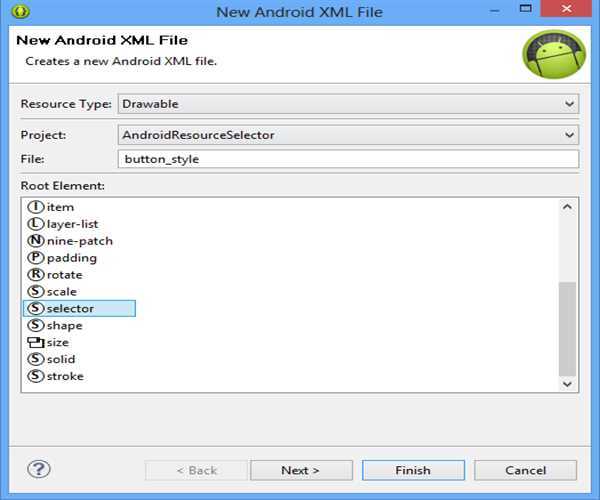Expand the Project combo box
This screenshot has width=600, height=500.
tap(569, 135)
